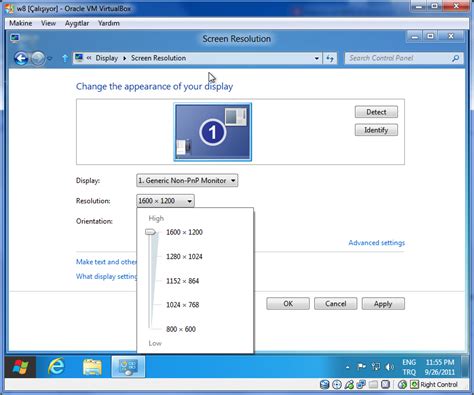The width and height of the screenshot is (474, 395).
Task: Open the Makine menu
Action: coord(21,23)
